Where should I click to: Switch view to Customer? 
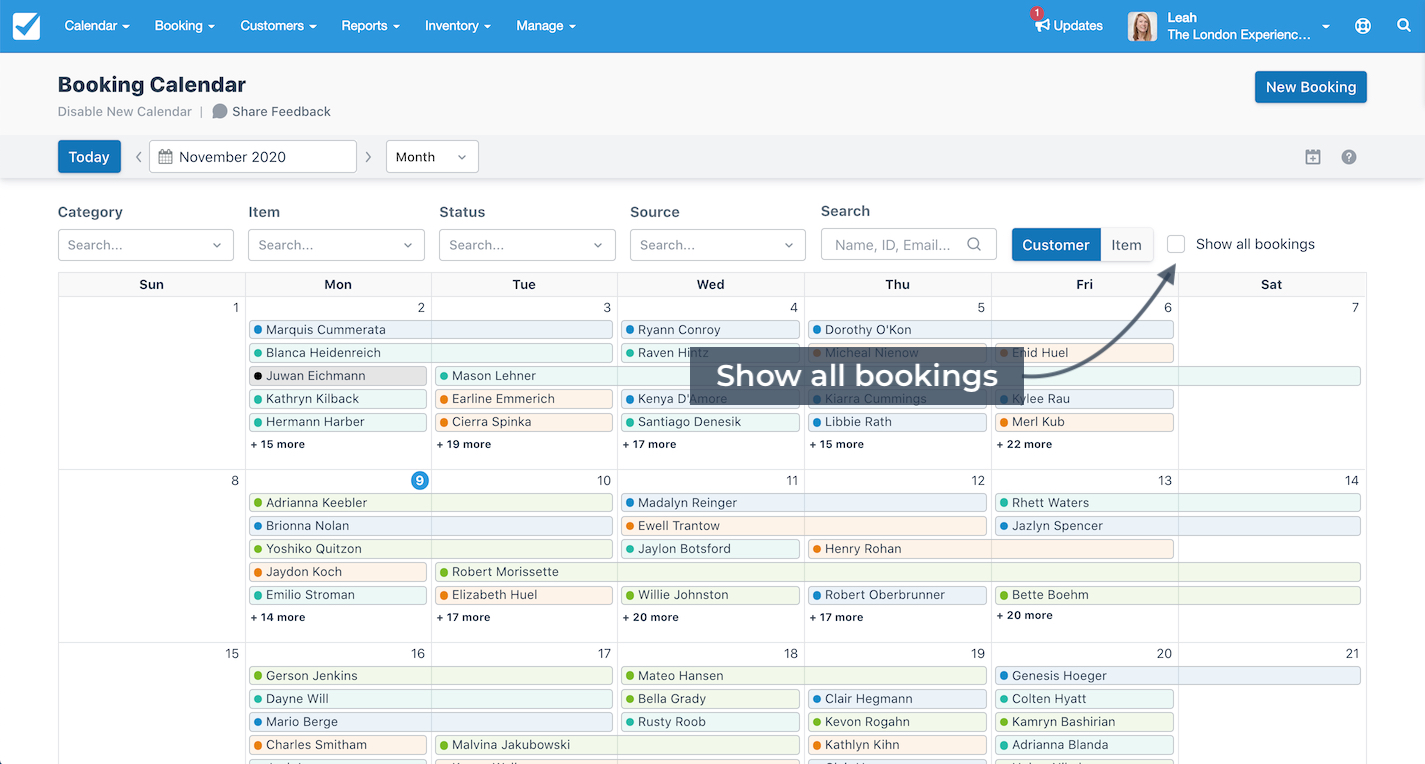pyautogui.click(x=1056, y=245)
